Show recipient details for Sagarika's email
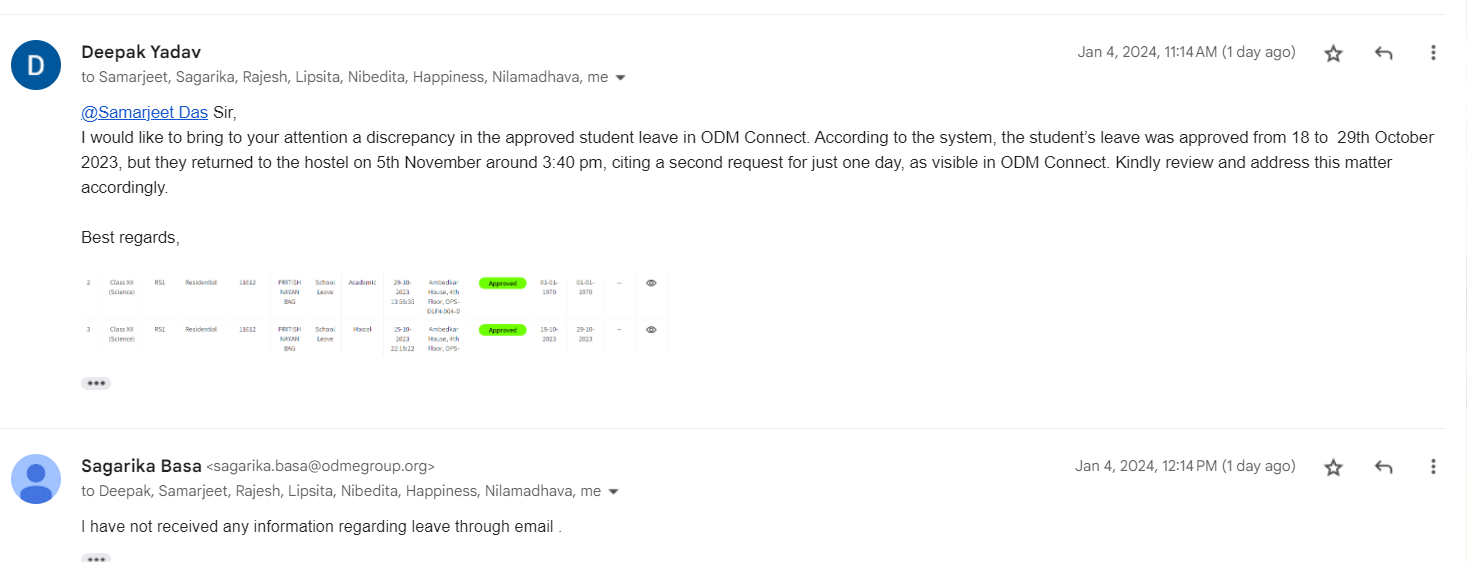Screen dimensions: 1467x562 pyautogui.click(x=613, y=492)
